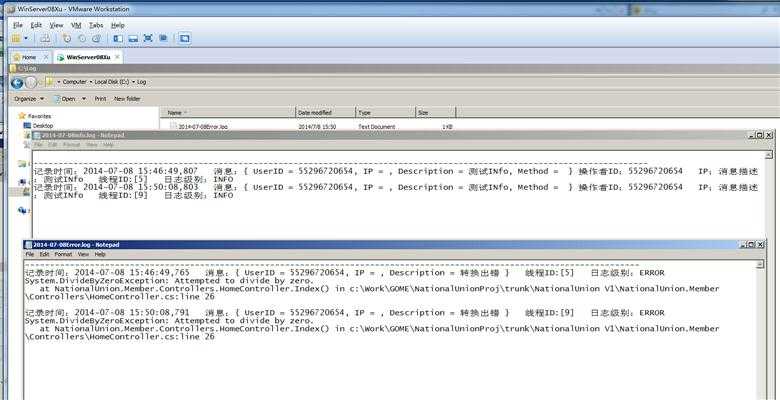The height and width of the screenshot is (400, 780).
Task: Expand the arrow next to Open button
Action: (84, 99)
